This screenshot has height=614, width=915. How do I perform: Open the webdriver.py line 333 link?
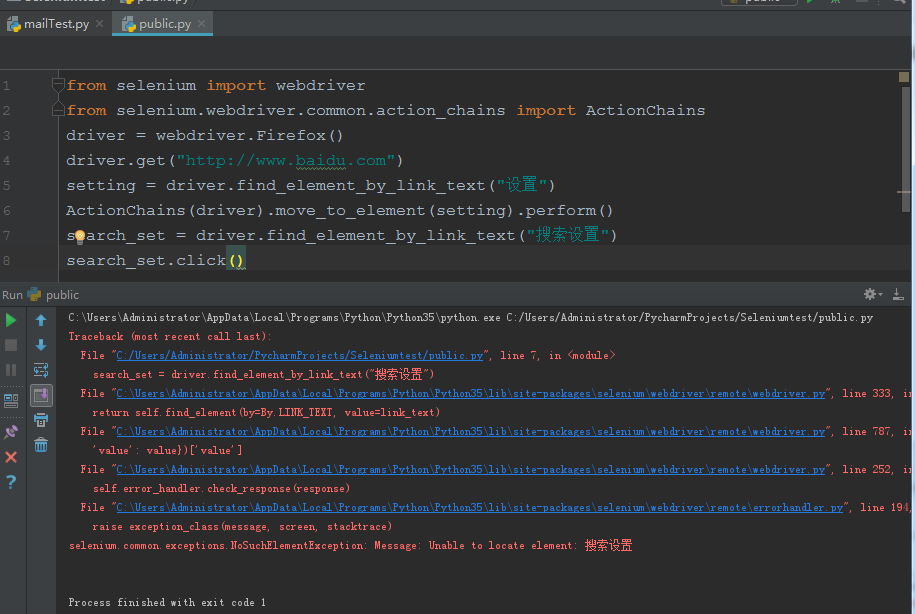click(x=471, y=393)
